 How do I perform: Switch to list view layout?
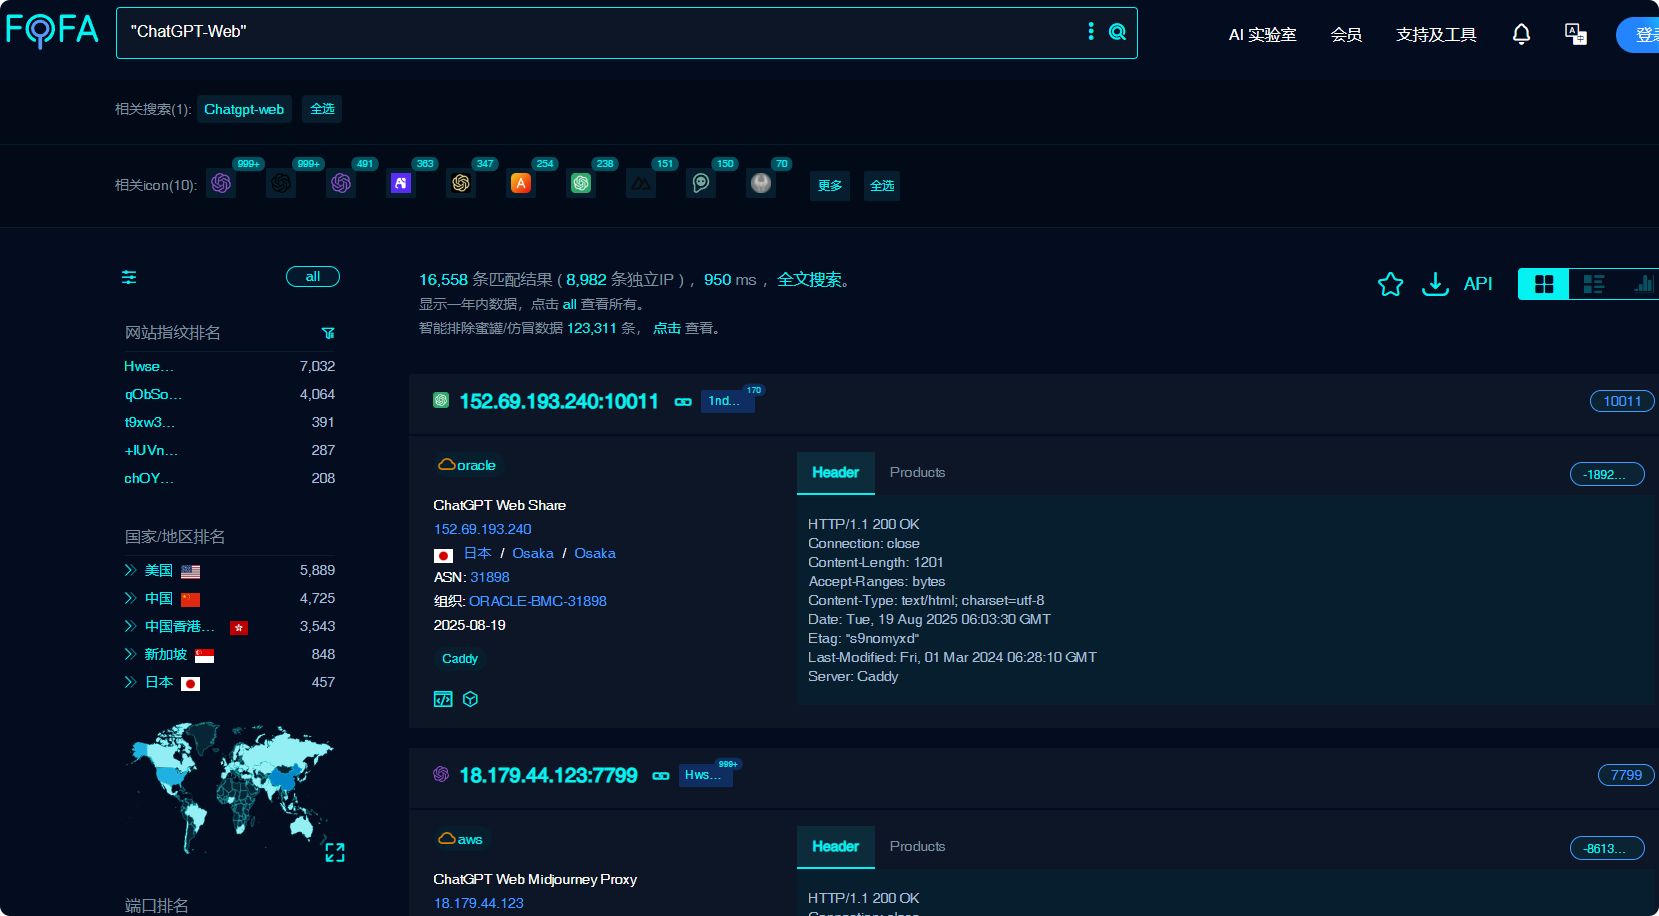click(1593, 284)
